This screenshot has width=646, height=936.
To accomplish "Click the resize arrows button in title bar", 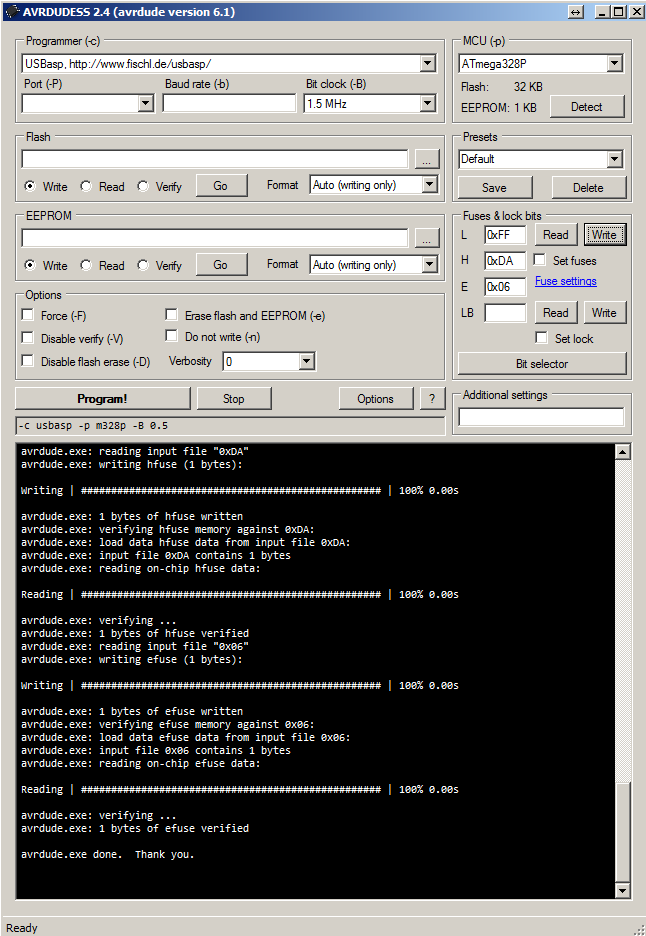I will 576,12.
